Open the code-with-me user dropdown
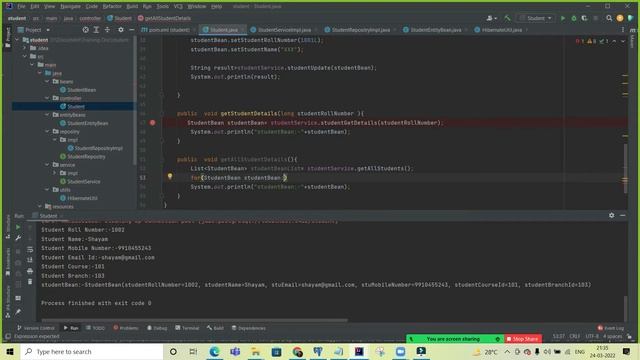This screenshot has width=640, height=360. 491,18
